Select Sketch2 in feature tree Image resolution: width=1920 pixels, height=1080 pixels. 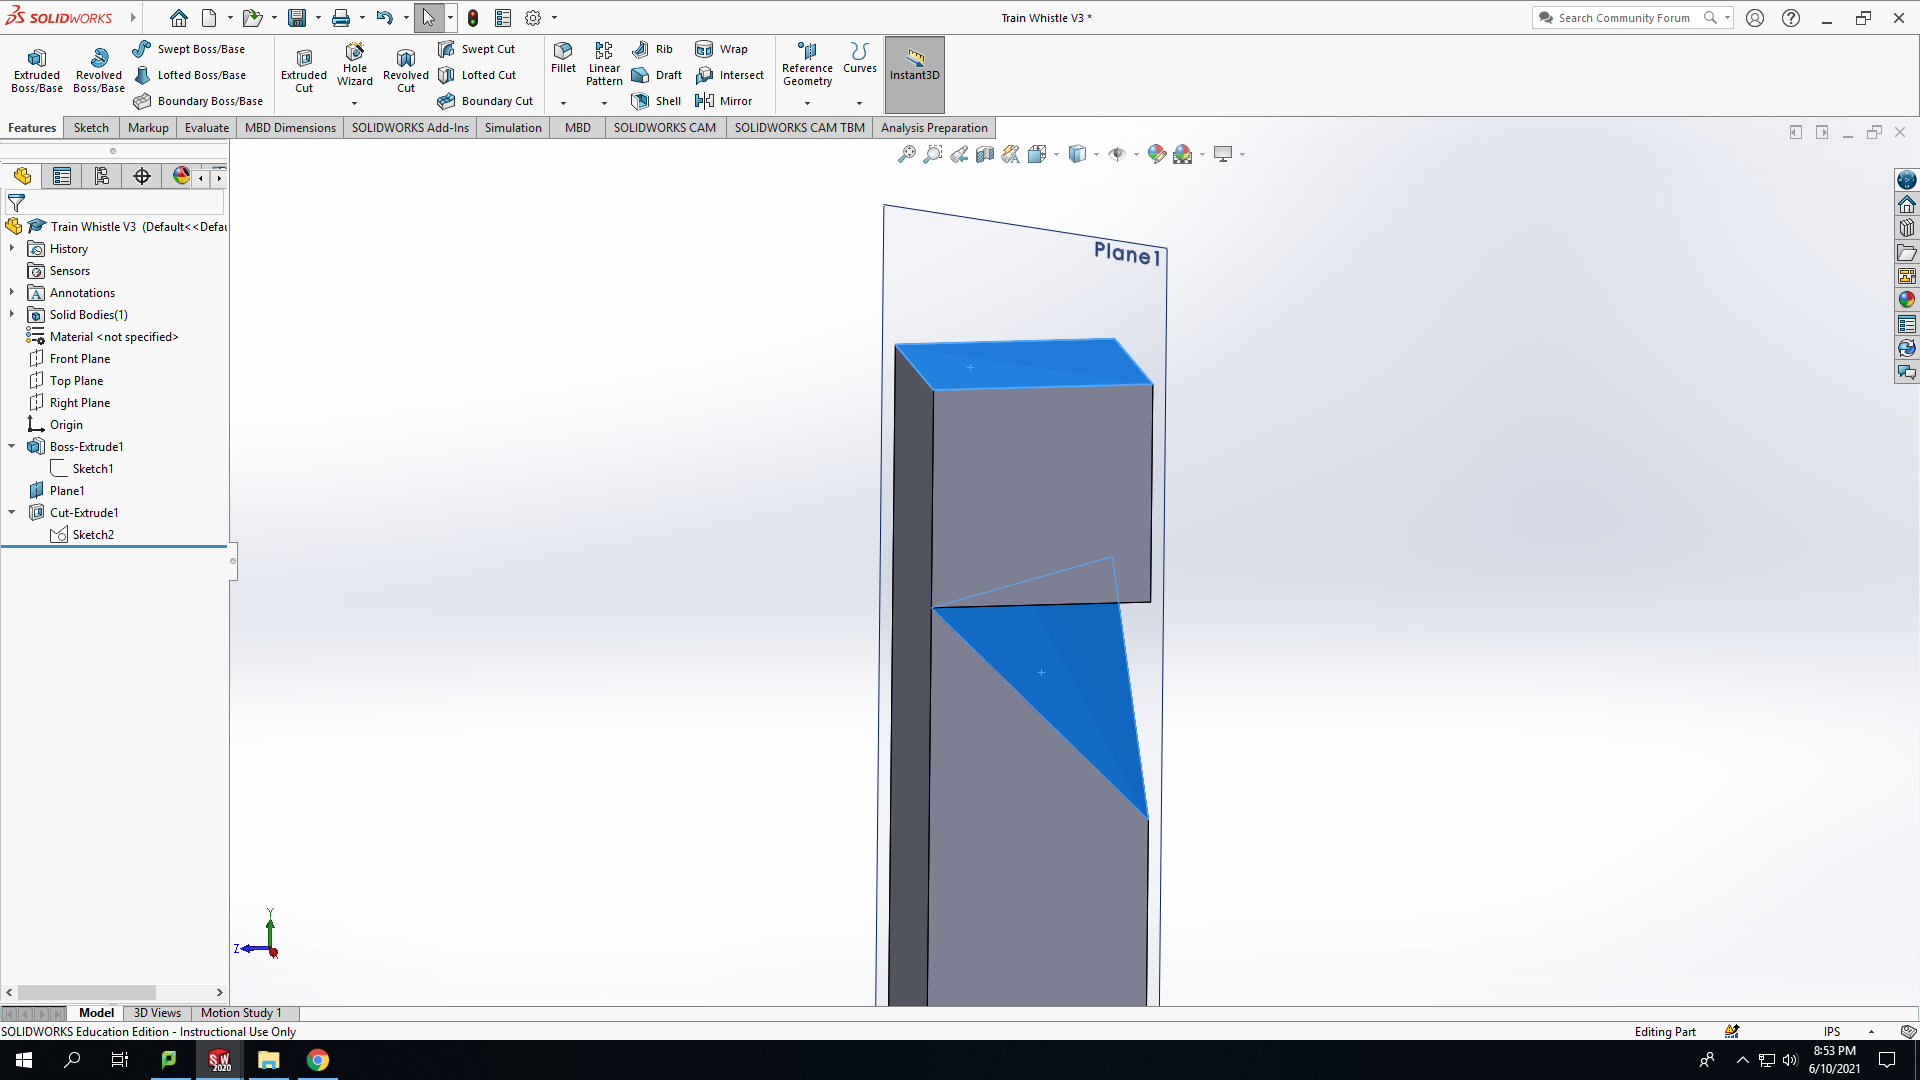(93, 535)
